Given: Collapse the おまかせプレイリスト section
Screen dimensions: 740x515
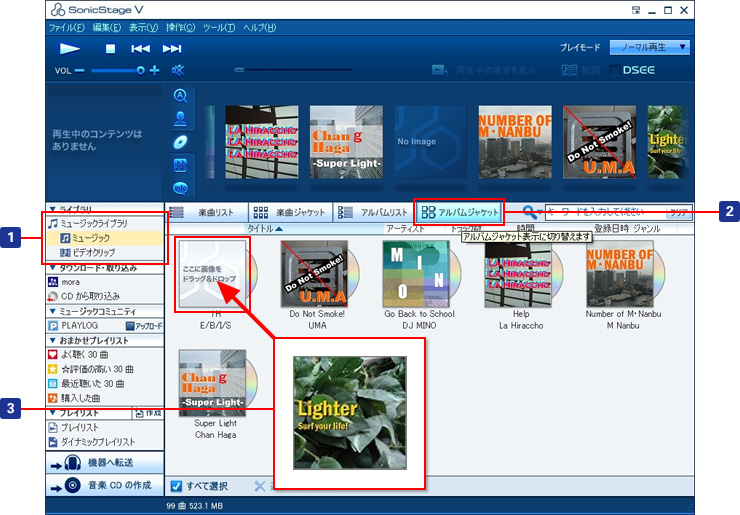Looking at the screenshot, I should tap(52, 340).
